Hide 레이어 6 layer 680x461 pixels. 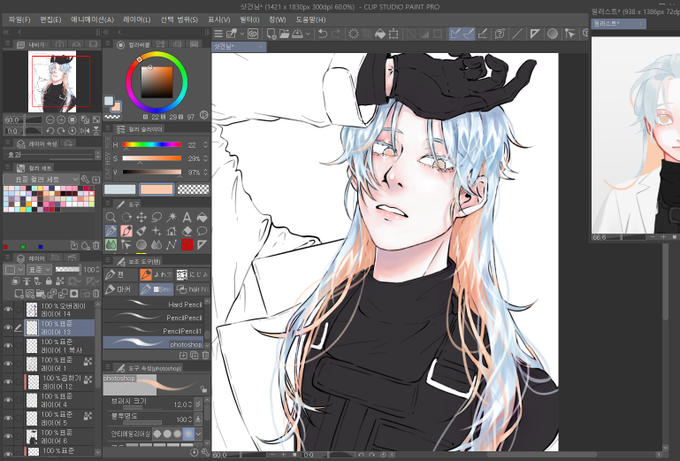point(8,436)
